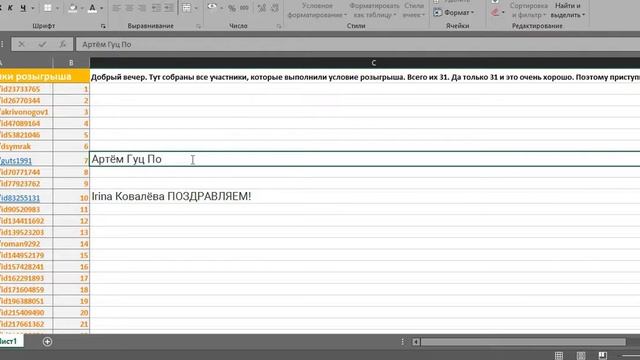This screenshot has width=640, height=360.
Task: Select the Добрый вечер description cell
Action: pyautogui.click(x=365, y=77)
